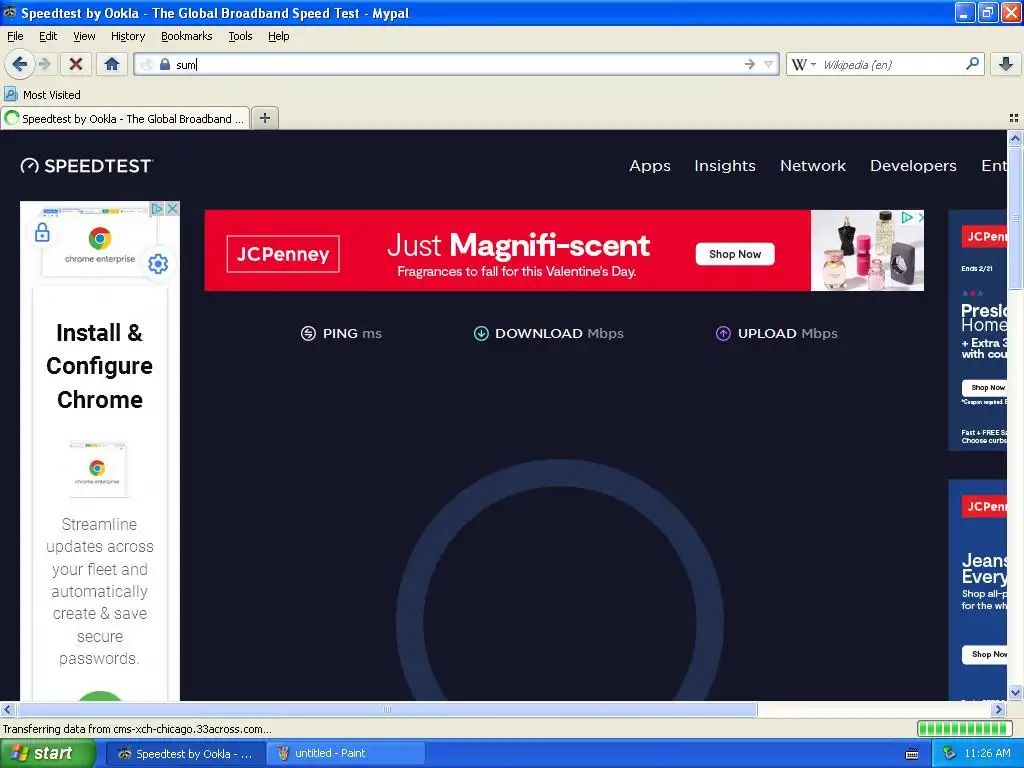Click the 'UPLOAD Mbps' label
The image size is (1024, 768).
[788, 334]
